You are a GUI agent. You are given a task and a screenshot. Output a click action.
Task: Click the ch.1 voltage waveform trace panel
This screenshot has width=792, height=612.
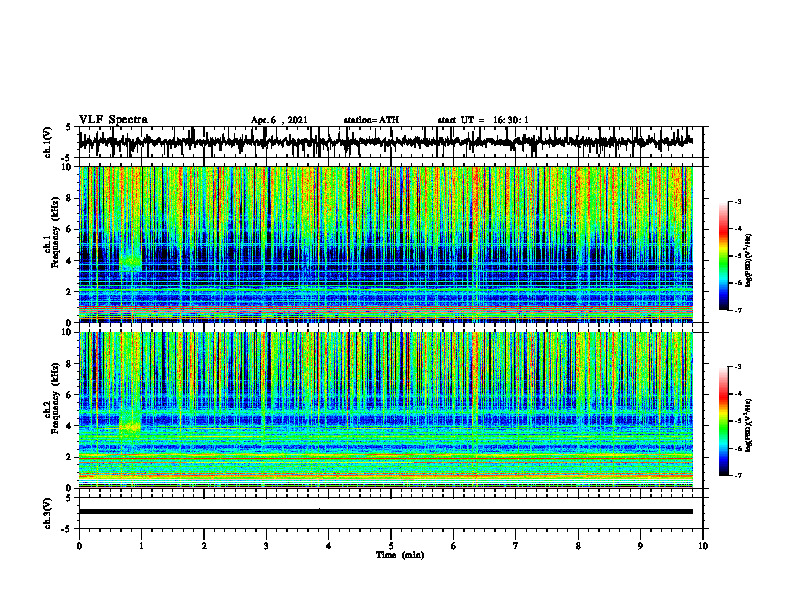(385, 142)
